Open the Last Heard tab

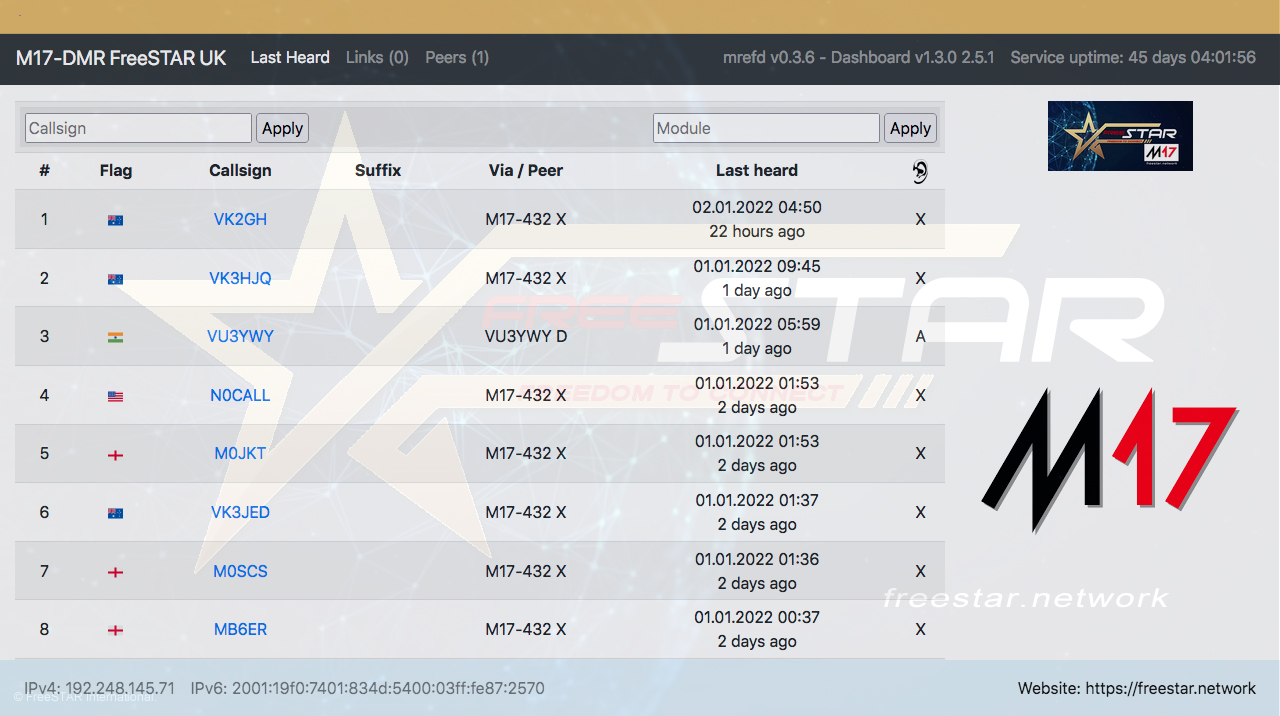[x=290, y=58]
